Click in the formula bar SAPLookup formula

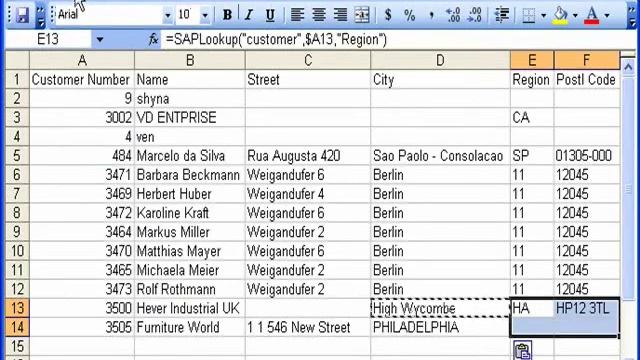point(276,40)
